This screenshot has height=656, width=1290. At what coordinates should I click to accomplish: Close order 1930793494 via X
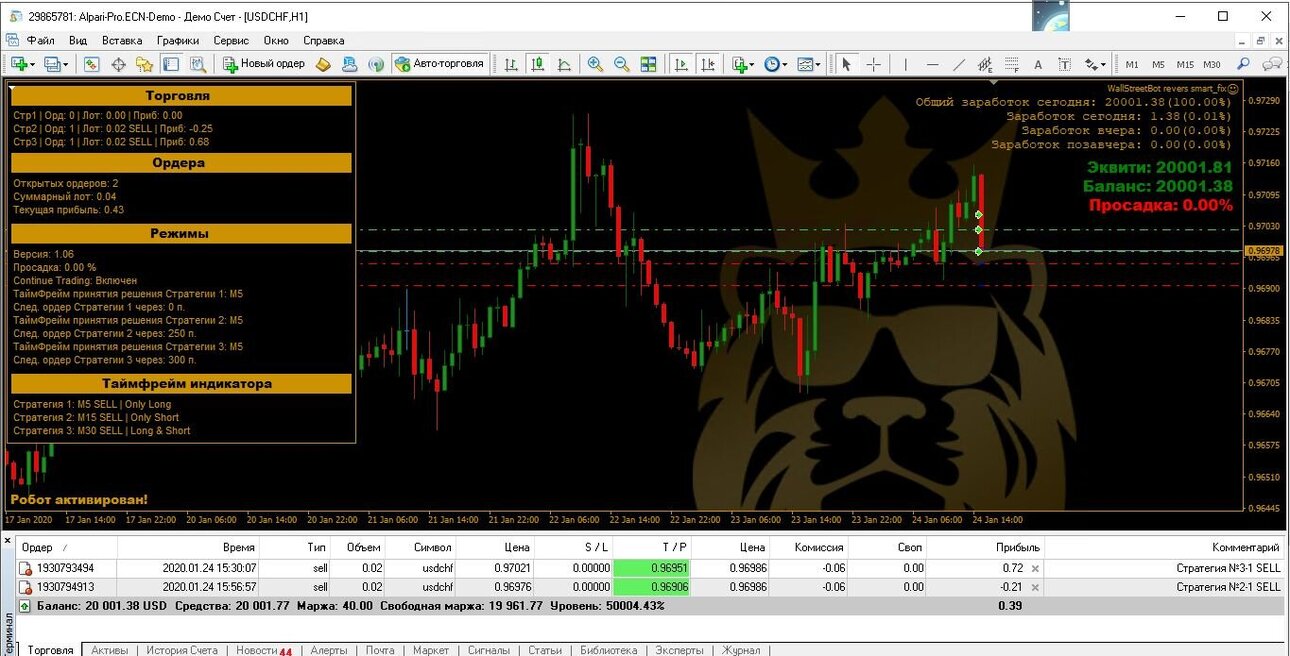click(1035, 568)
